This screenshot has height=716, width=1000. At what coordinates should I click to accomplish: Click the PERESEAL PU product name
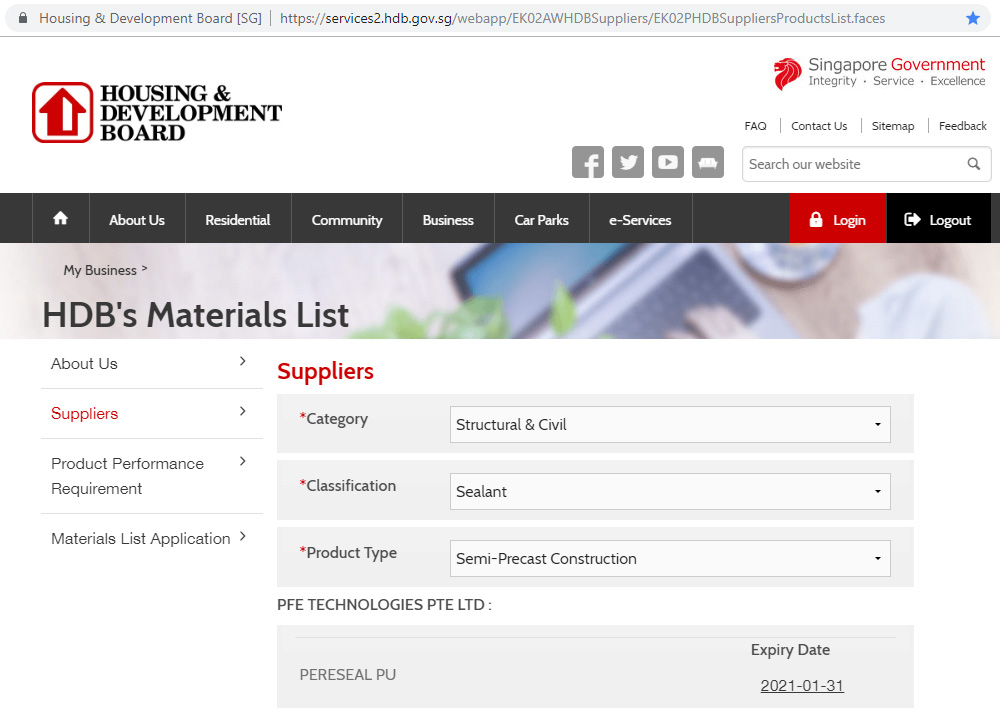pos(348,675)
